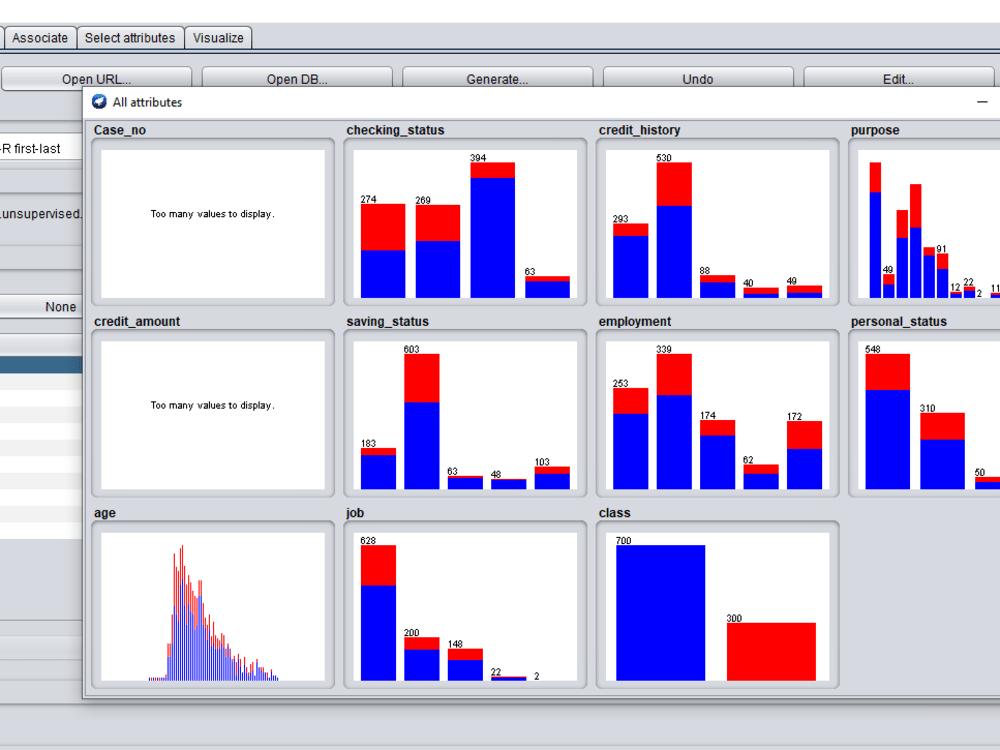Screen dimensions: 1000x750
Task: Click the Undo button
Action: point(698,79)
